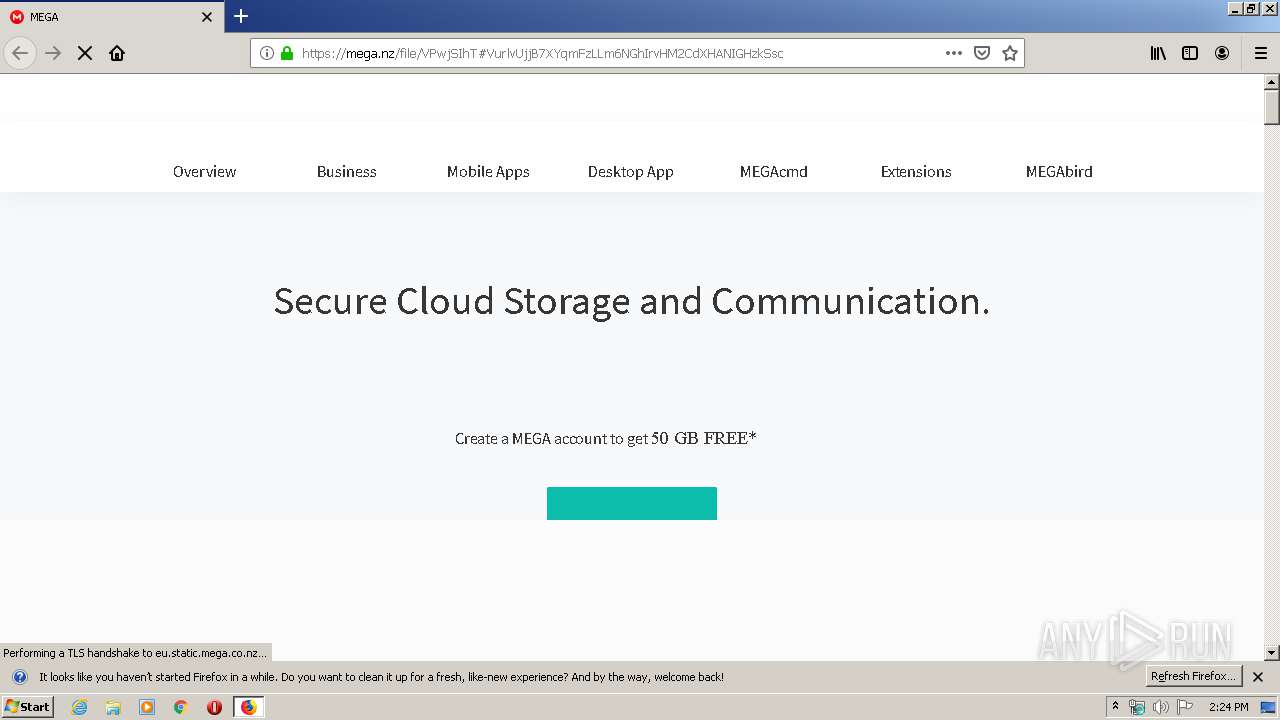This screenshot has width=1280, height=720.
Task: Click the volume speaker tray icon
Action: click(1161, 707)
